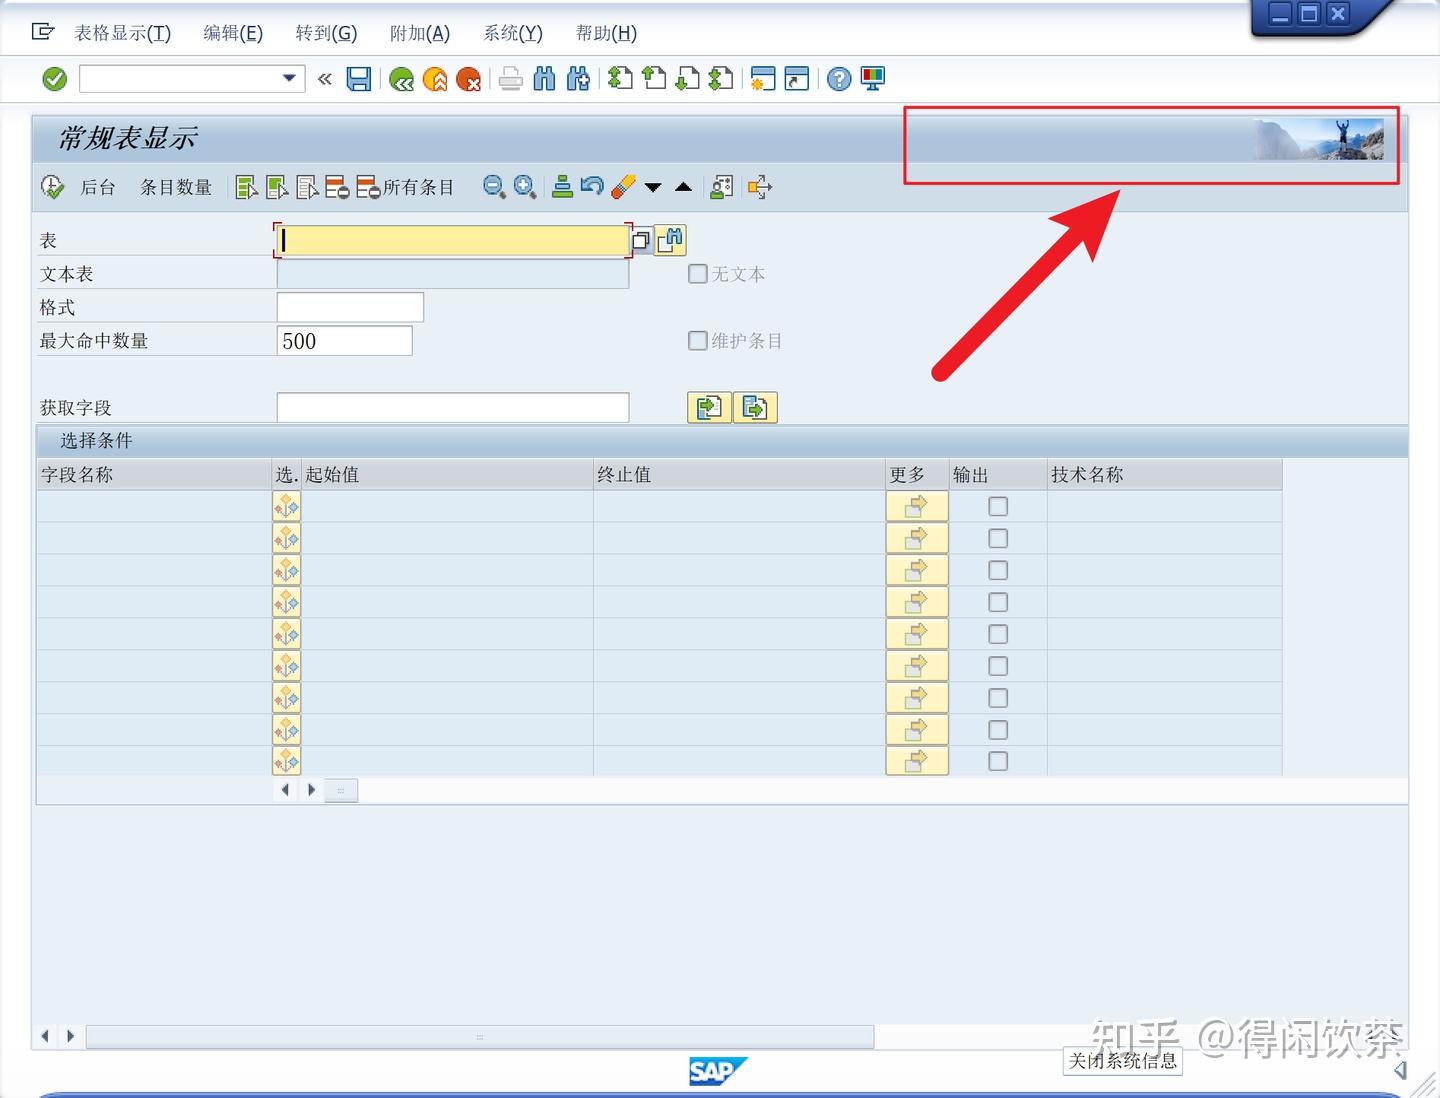Click inside the 表 input field

pos(450,240)
